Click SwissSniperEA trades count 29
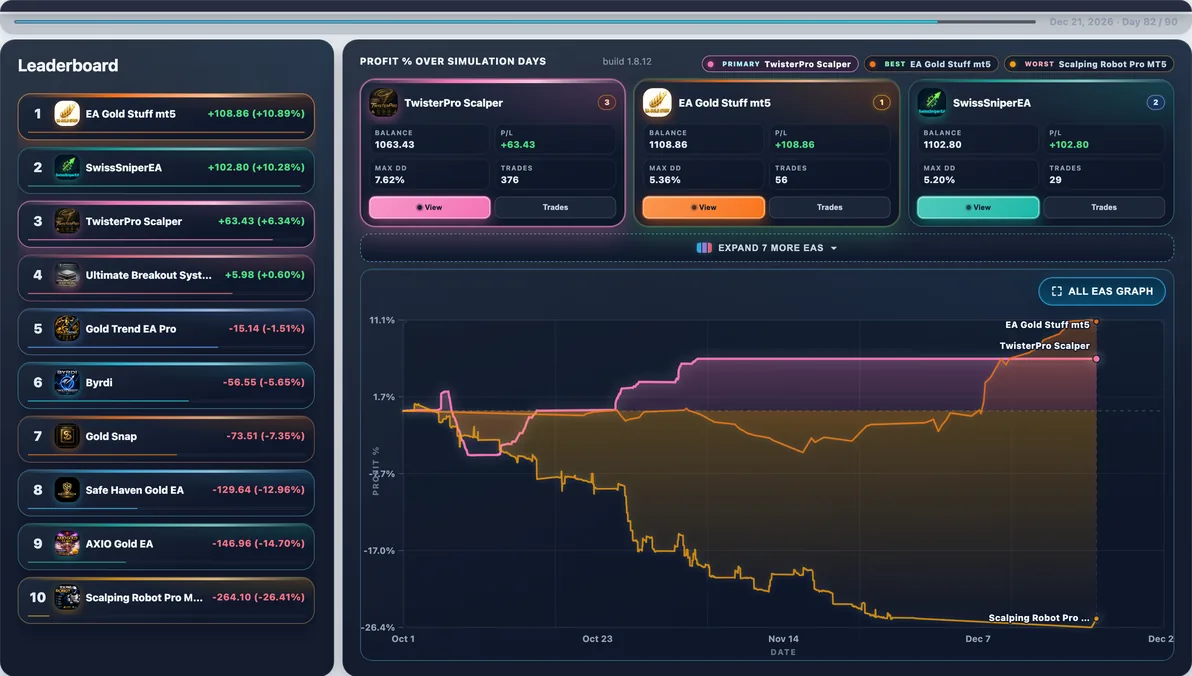The width and height of the screenshot is (1192, 676). coord(1055,180)
